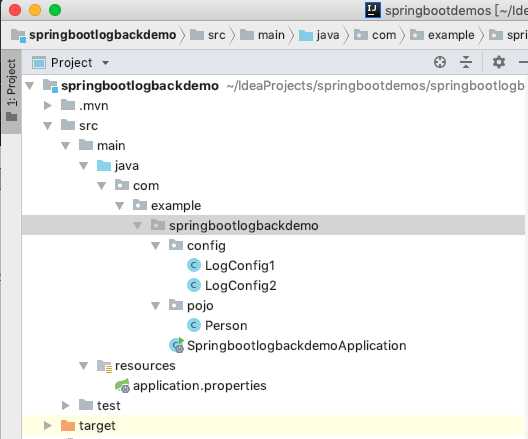Click the module icon of springbootlogbackdemo root
Image resolution: width=528 pixels, height=439 pixels.
(x=50, y=86)
